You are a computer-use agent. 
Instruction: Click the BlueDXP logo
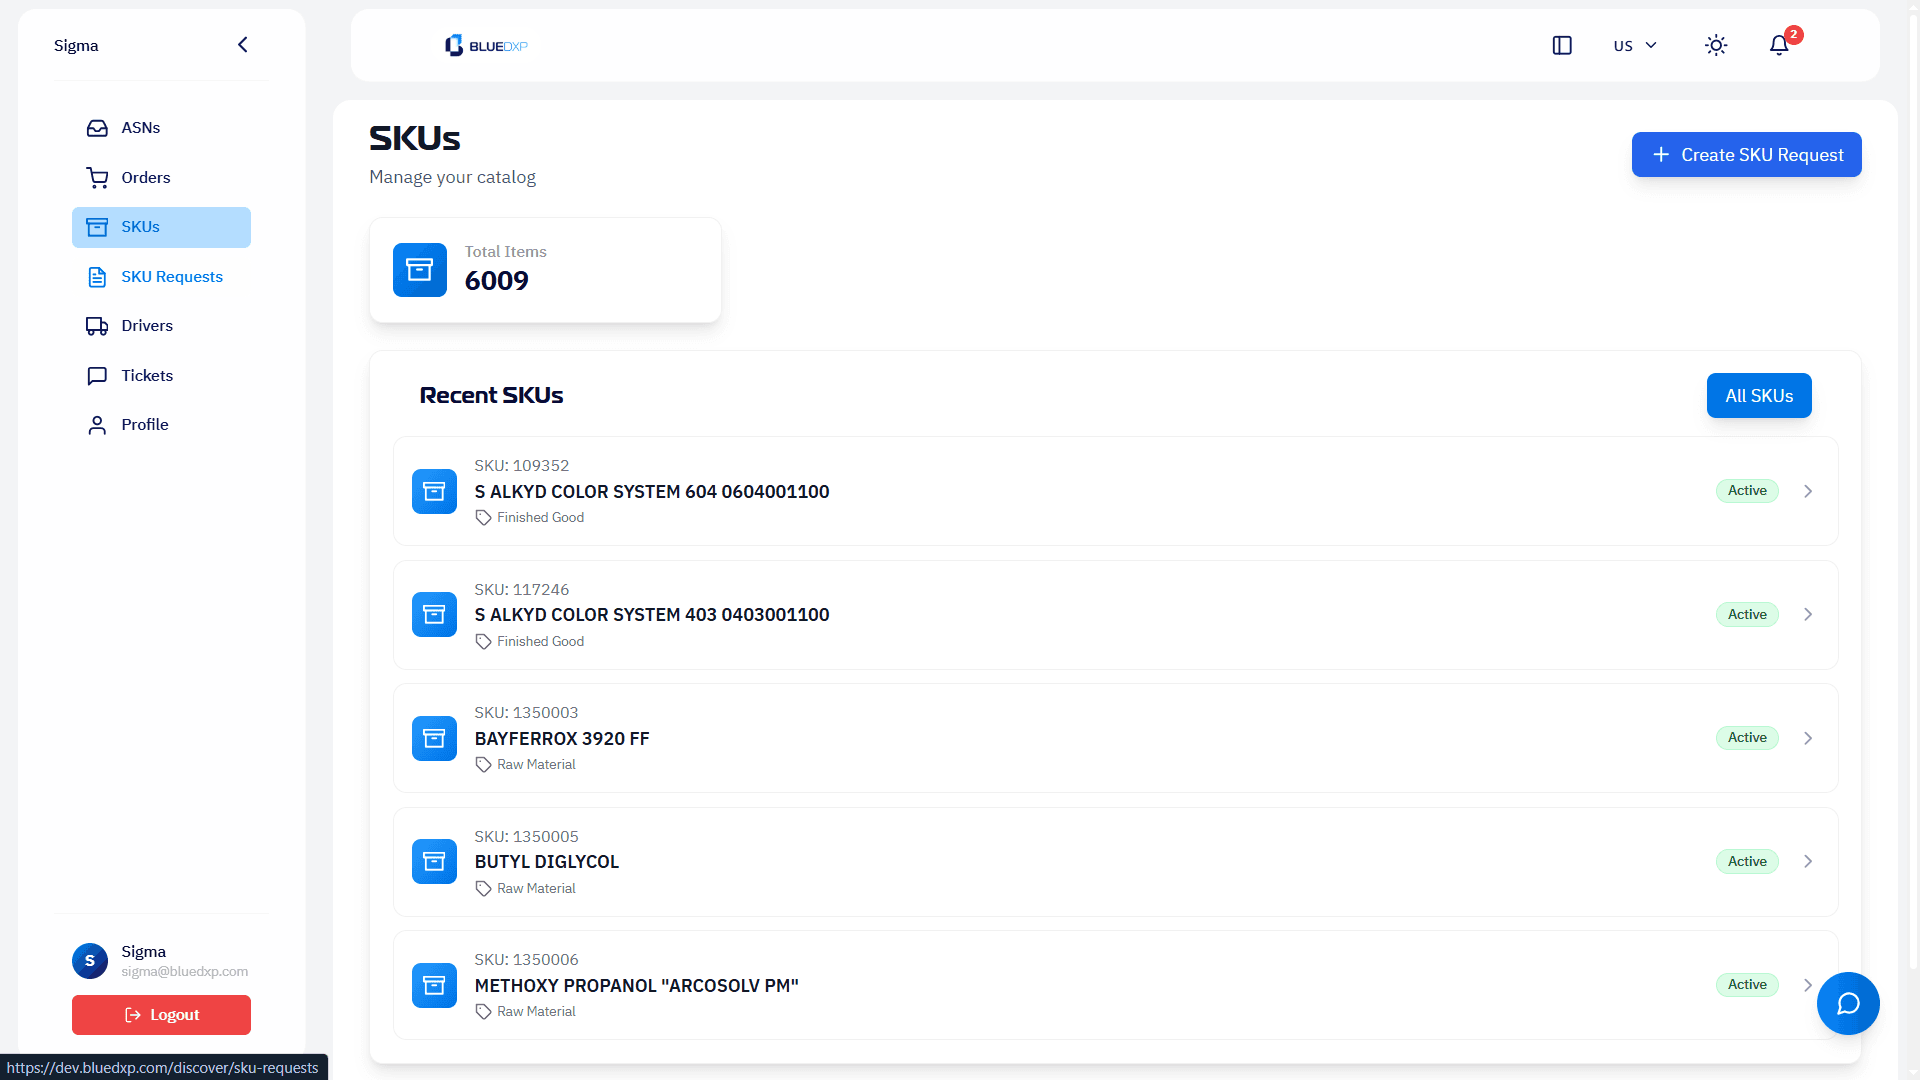coord(486,46)
